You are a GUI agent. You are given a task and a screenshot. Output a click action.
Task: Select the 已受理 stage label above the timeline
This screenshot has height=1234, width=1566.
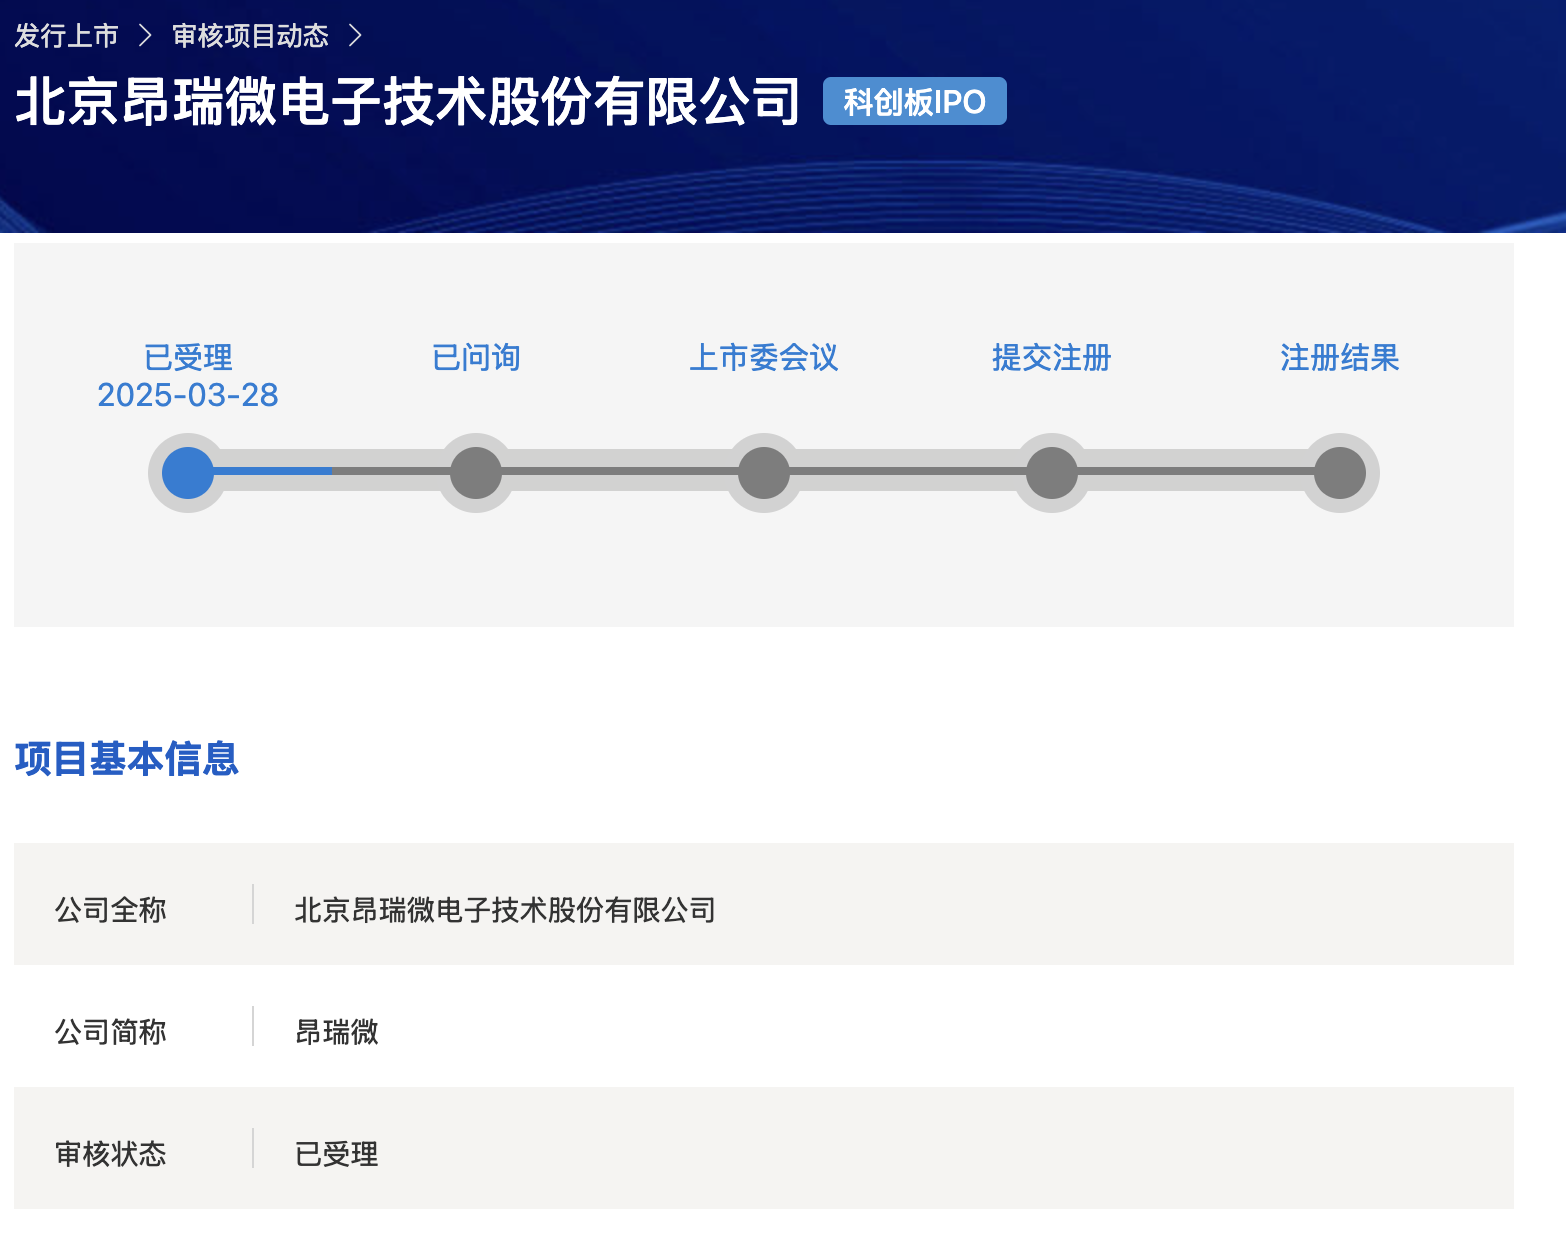click(x=188, y=357)
